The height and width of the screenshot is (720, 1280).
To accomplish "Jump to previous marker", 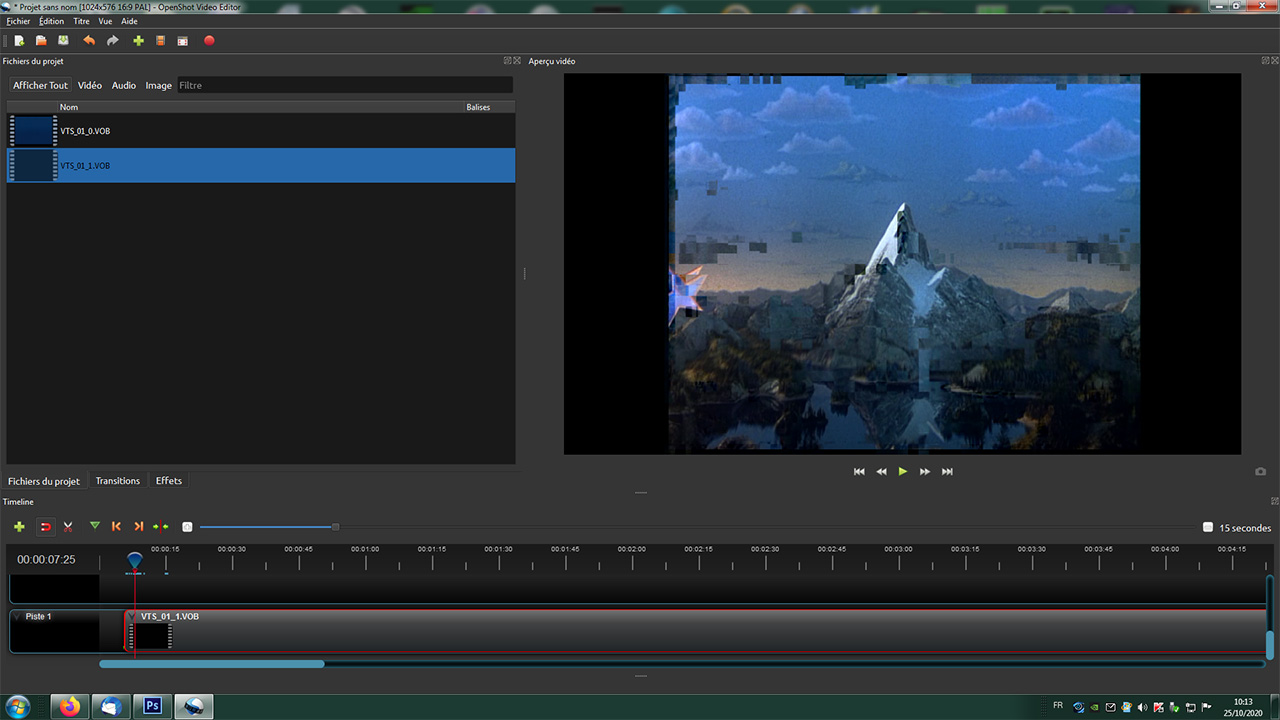I will [116, 526].
